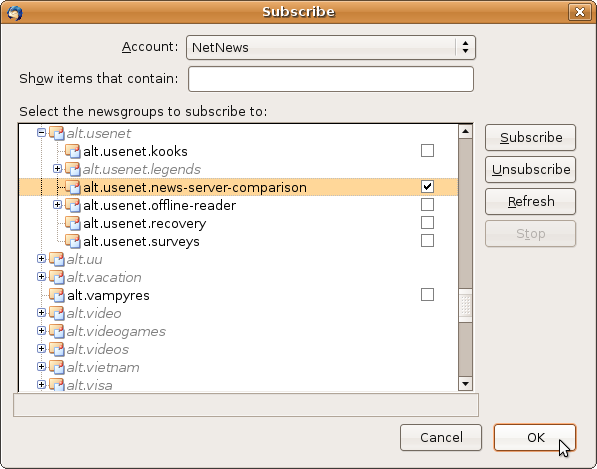Click the alt.usenet.recovery newsgroup icon
Screen dimensions: 597x469
click(x=73, y=223)
